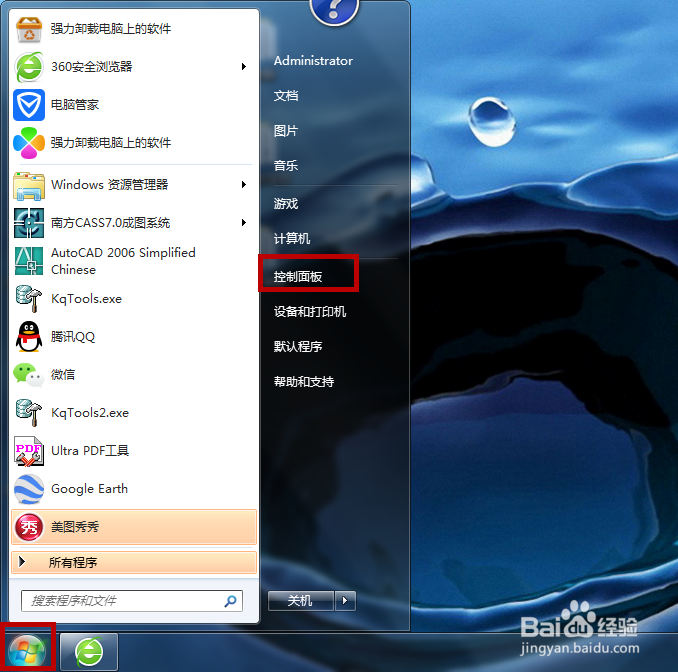This screenshot has width=678, height=672.
Task: Open 设备和打印机
Action: click(310, 312)
